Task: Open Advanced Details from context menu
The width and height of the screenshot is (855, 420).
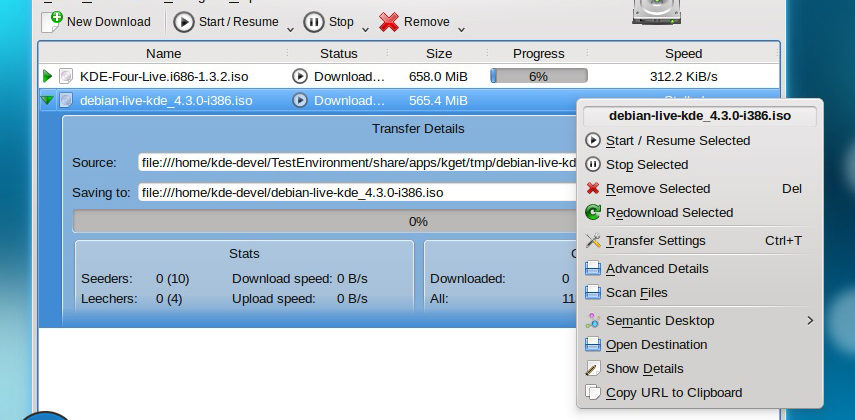Action: click(700, 269)
